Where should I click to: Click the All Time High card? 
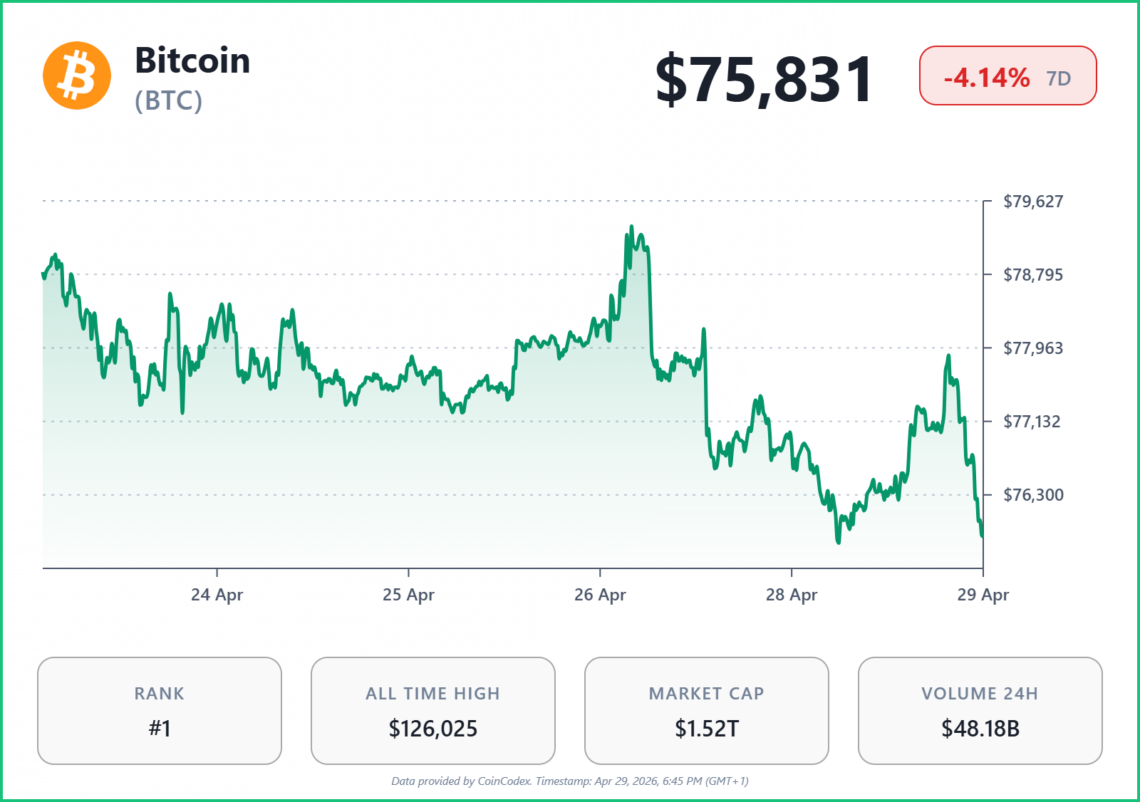point(433,710)
